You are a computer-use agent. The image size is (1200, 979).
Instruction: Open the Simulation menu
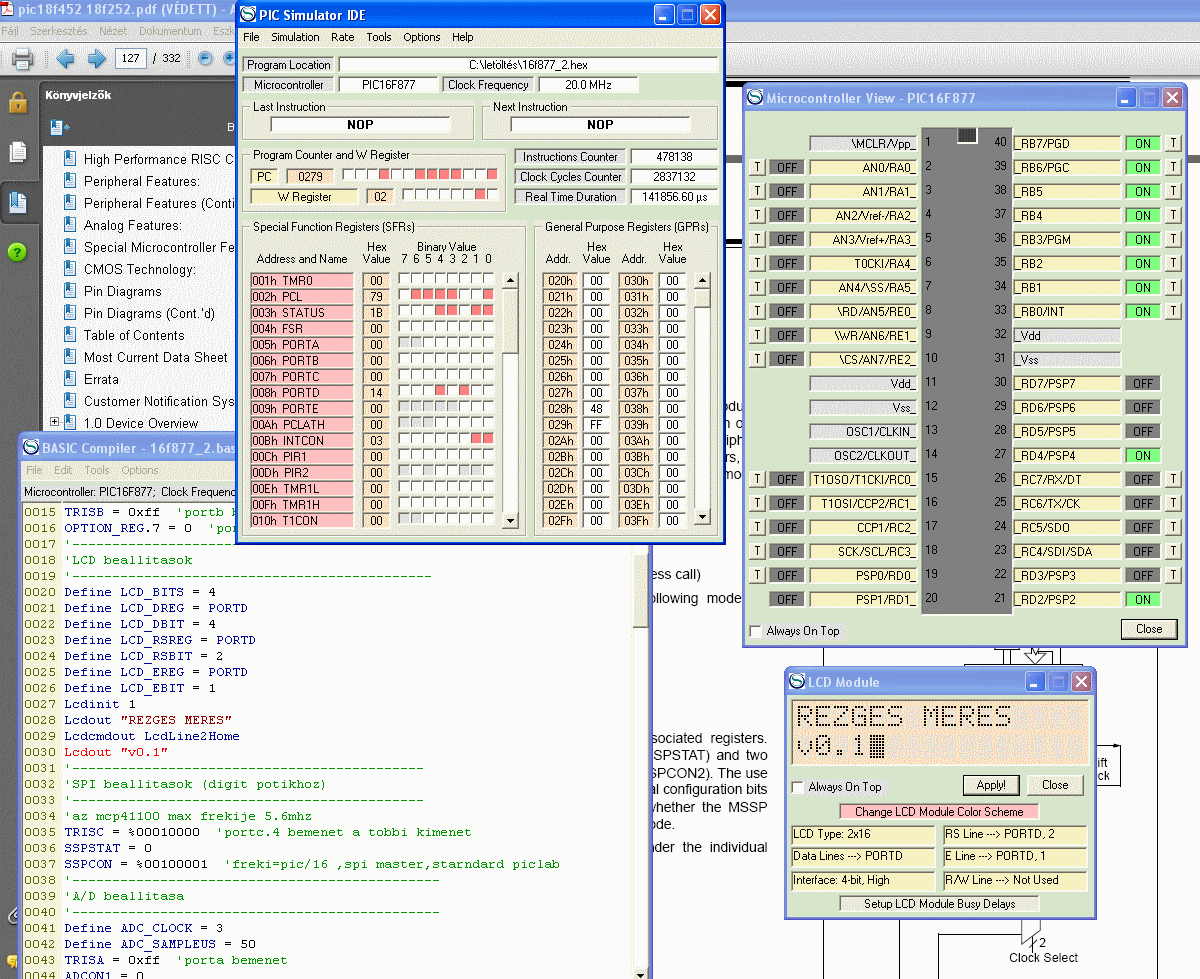coord(295,37)
